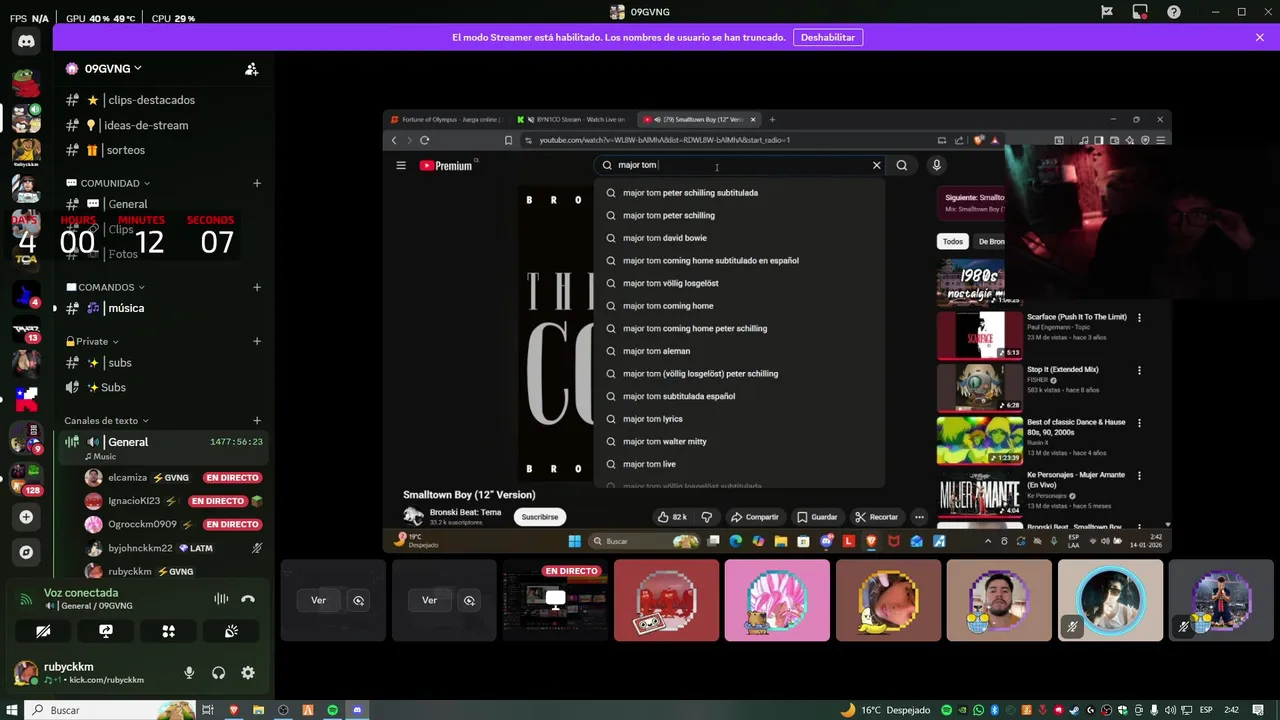Toggle noise suppression waveform icon
The height and width of the screenshot is (720, 1280).
point(220,599)
